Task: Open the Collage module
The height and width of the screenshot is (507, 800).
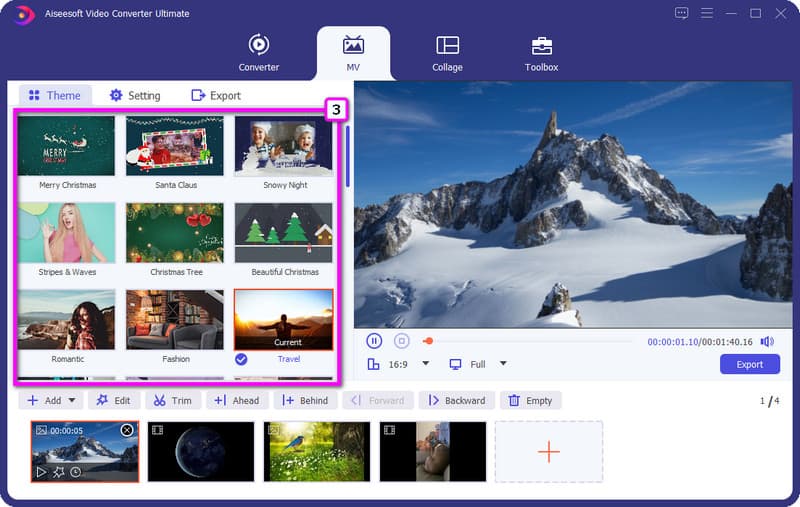Action: pyautogui.click(x=447, y=53)
